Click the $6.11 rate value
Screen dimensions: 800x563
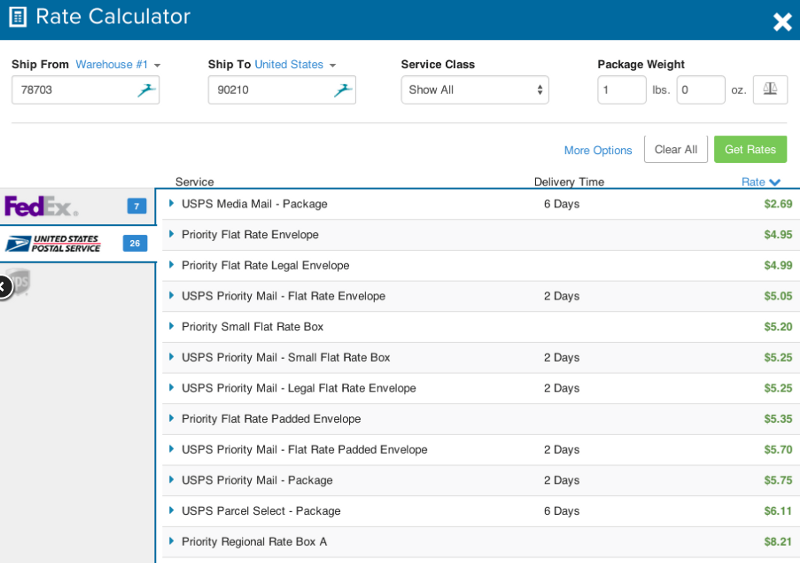pos(778,511)
